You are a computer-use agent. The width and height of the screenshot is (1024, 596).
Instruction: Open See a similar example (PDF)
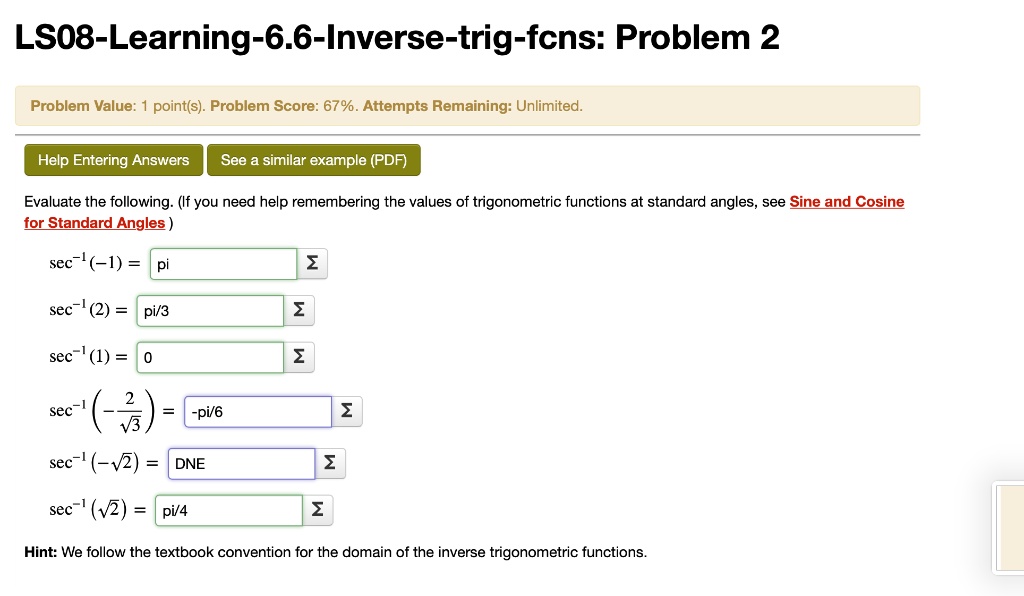point(313,160)
